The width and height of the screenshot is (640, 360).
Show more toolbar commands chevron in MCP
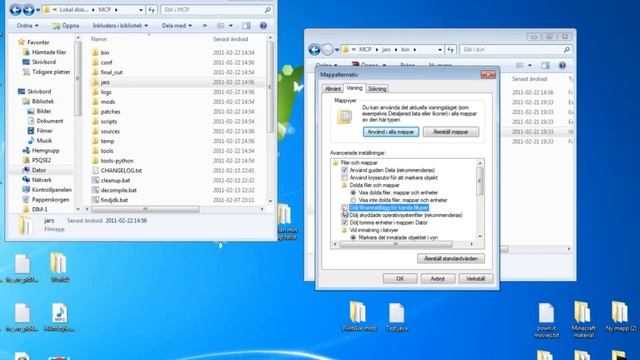[205, 26]
